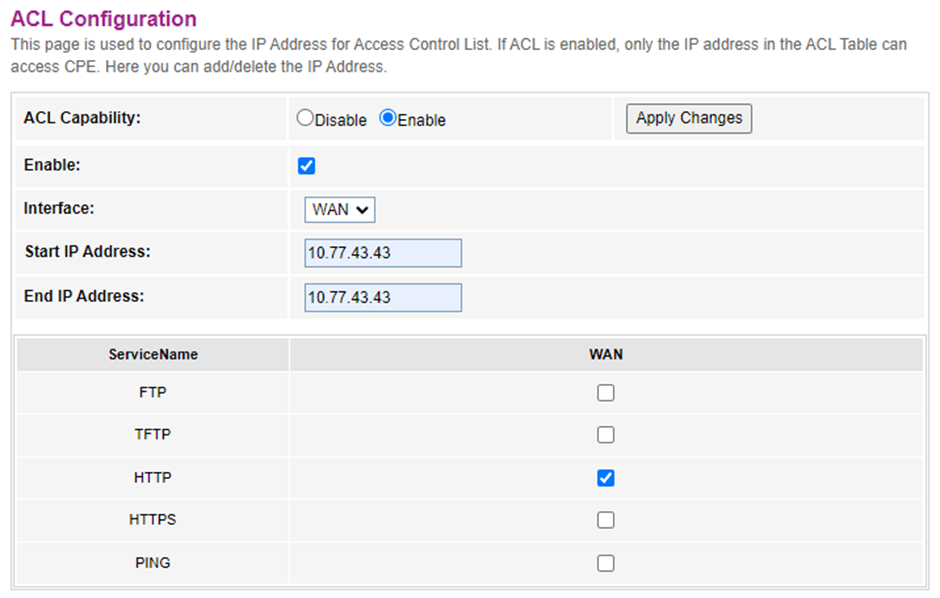
Task: Click the ServiceName column header
Action: pos(153,355)
